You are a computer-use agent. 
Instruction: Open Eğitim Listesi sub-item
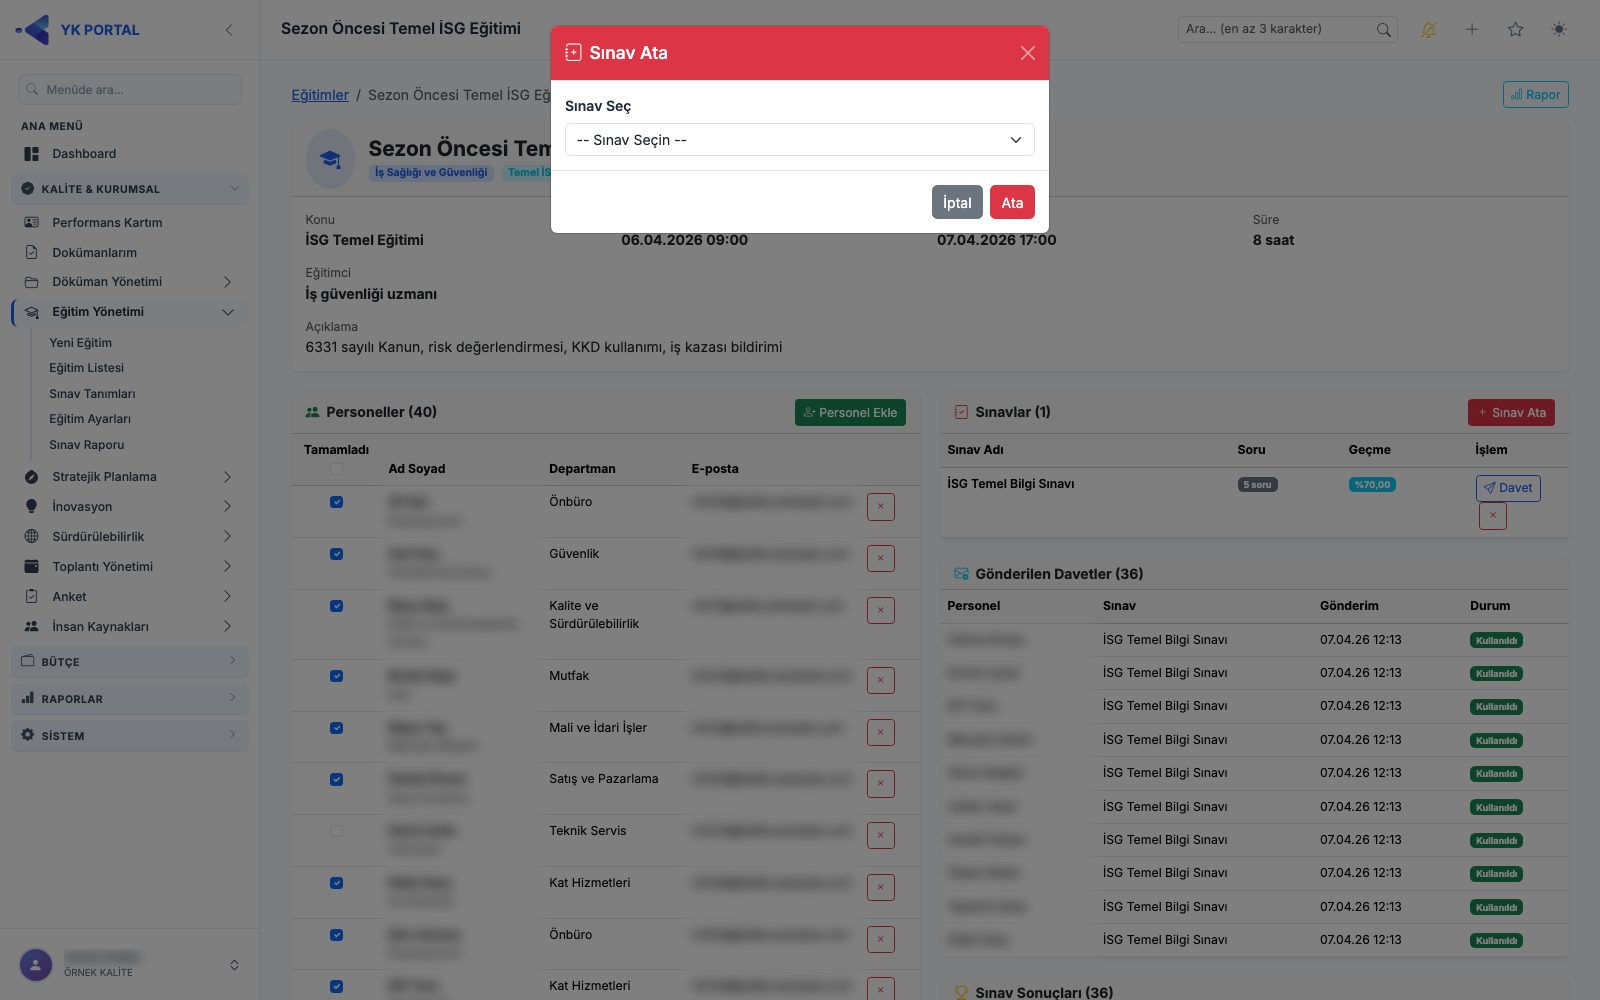86,368
